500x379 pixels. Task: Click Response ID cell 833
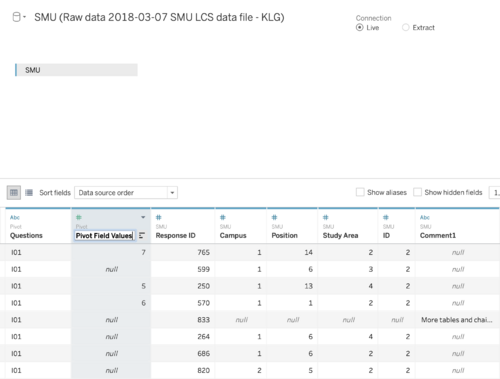coord(183,320)
